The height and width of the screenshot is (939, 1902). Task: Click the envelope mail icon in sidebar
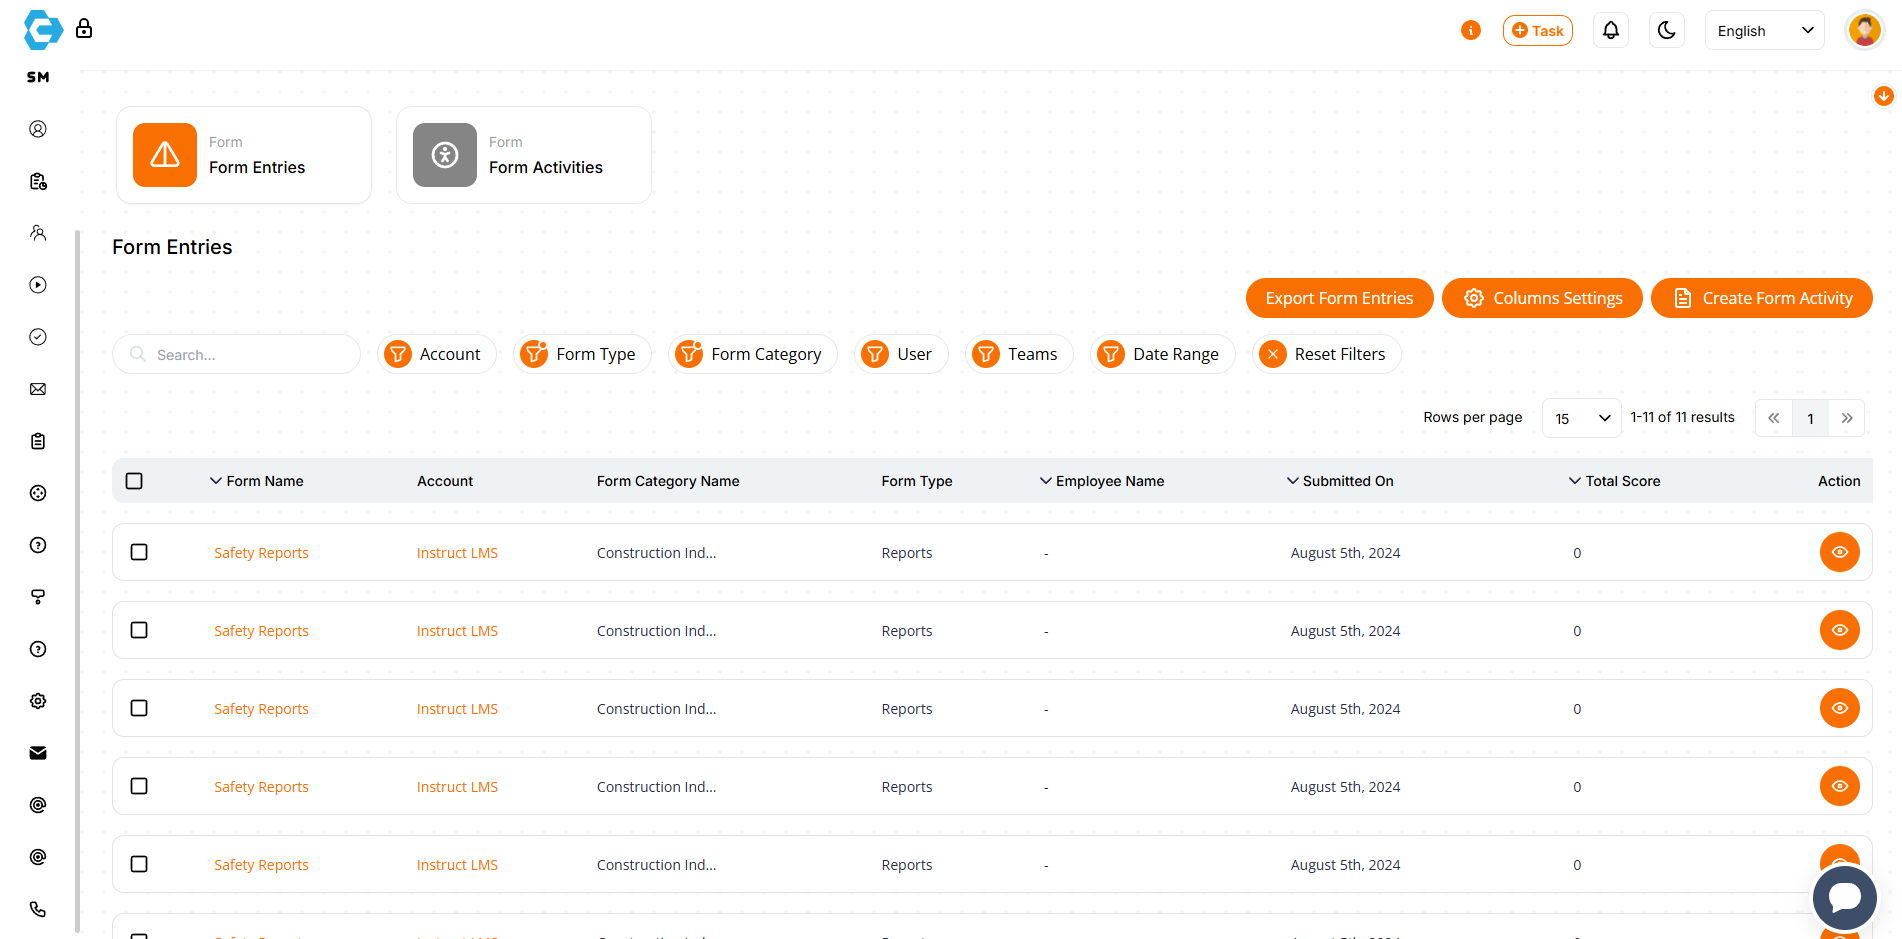[x=38, y=389]
